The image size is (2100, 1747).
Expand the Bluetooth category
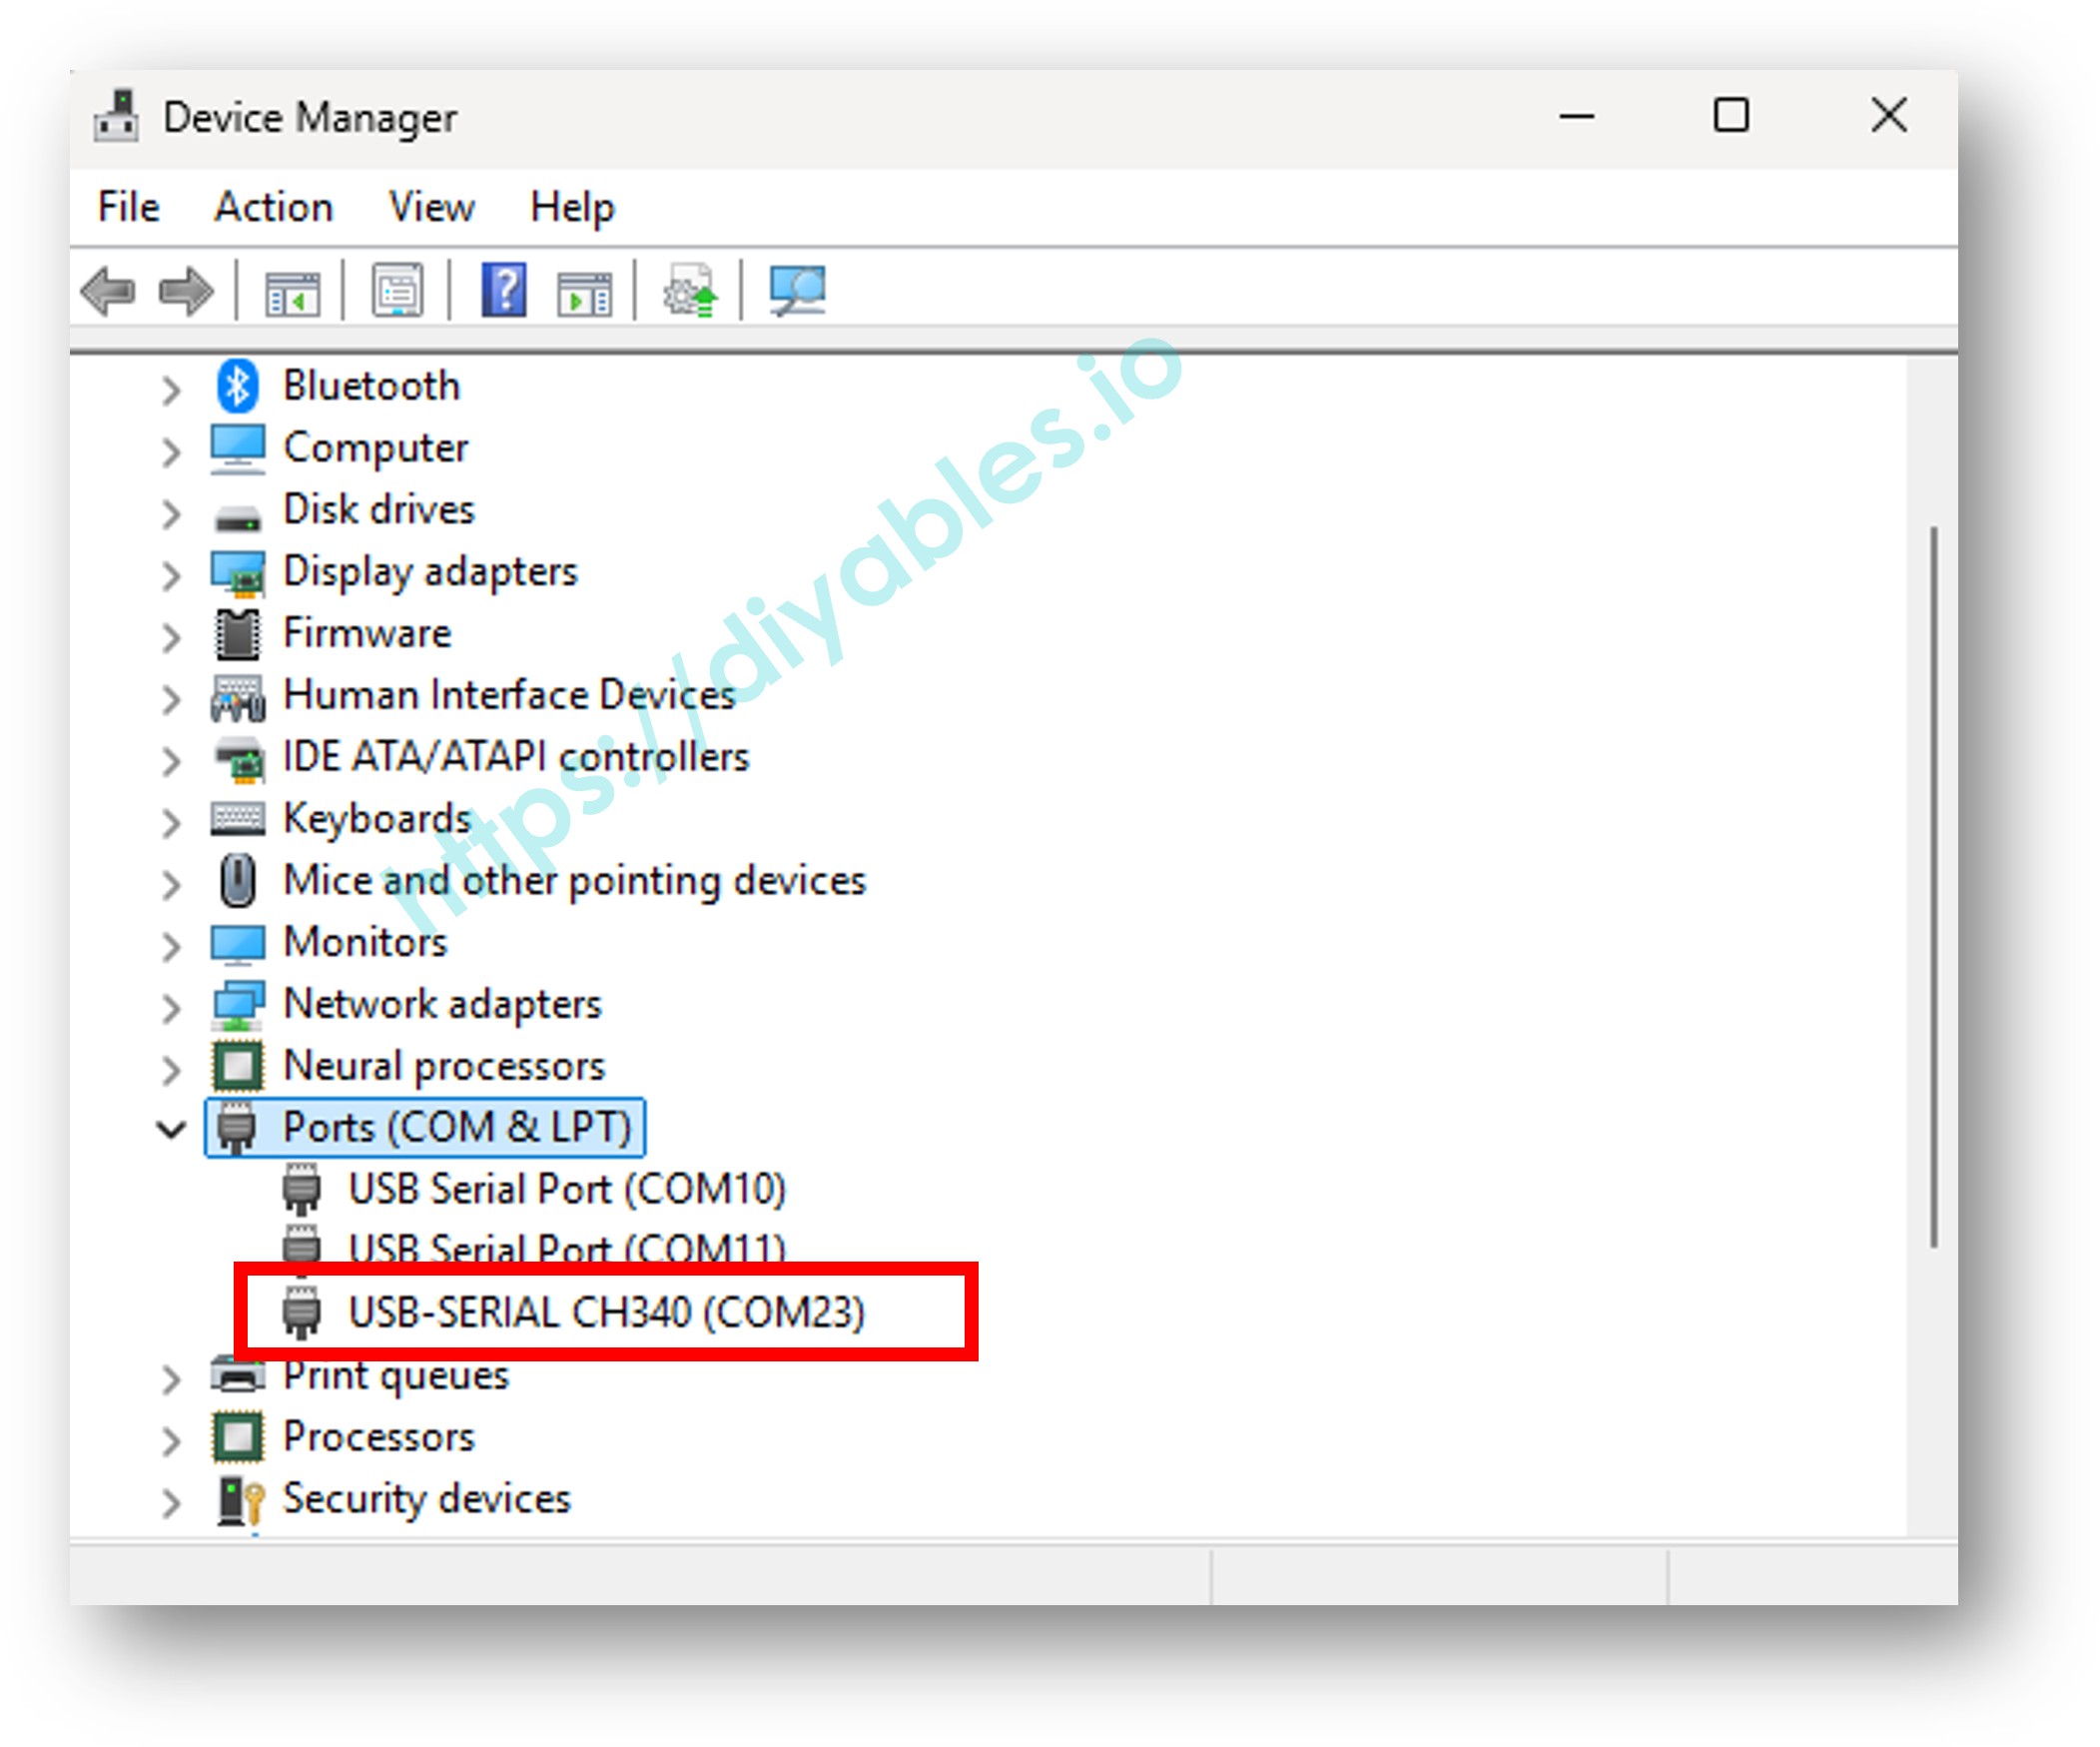171,389
